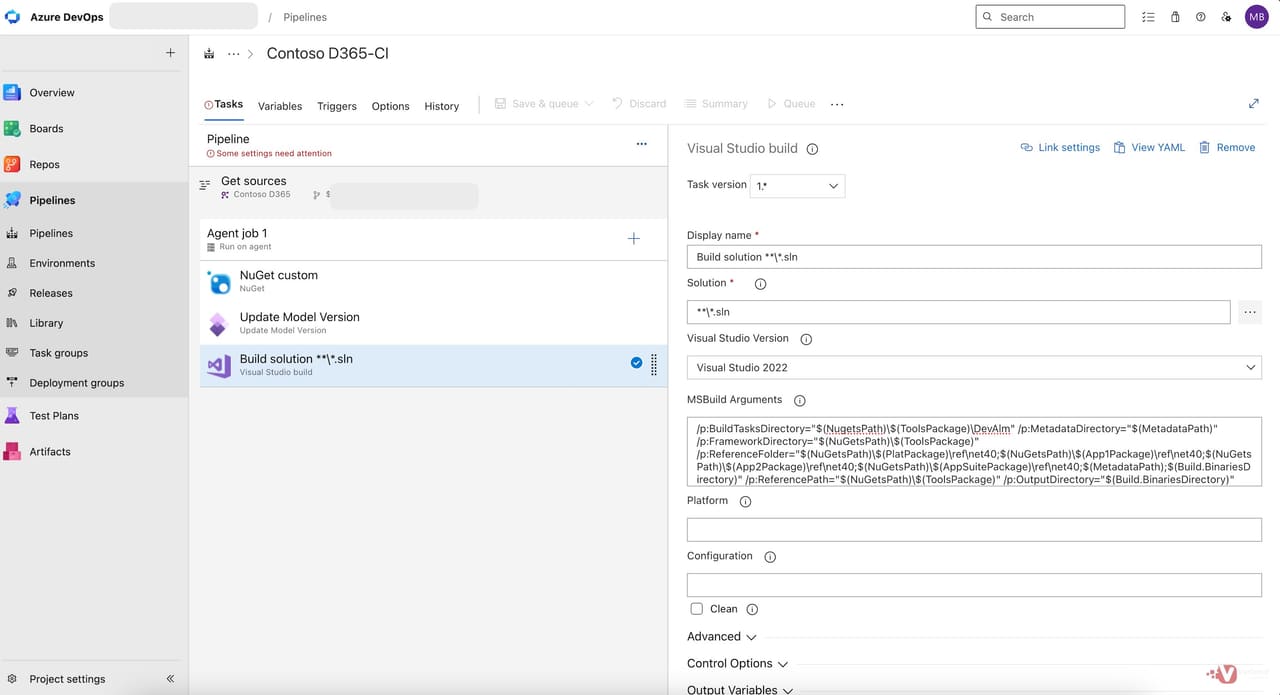1280x695 pixels.
Task: Click the Pipelines breadcrumb link
Action: coord(305,17)
